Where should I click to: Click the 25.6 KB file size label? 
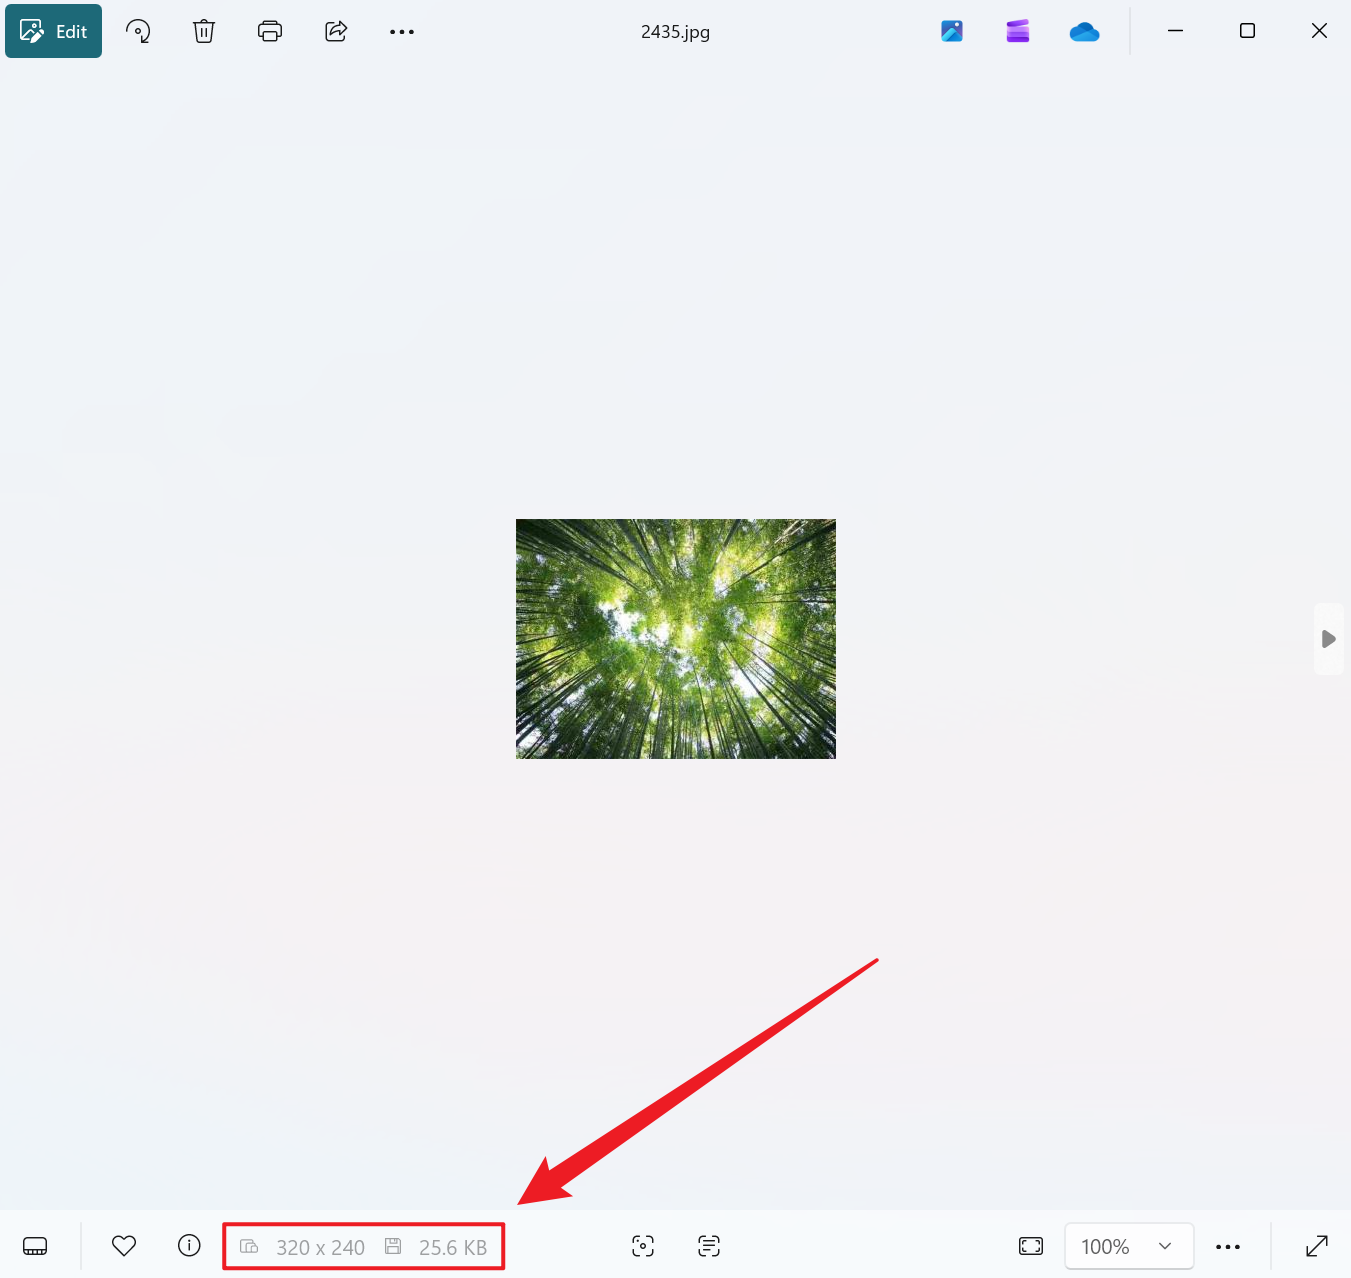tap(452, 1247)
